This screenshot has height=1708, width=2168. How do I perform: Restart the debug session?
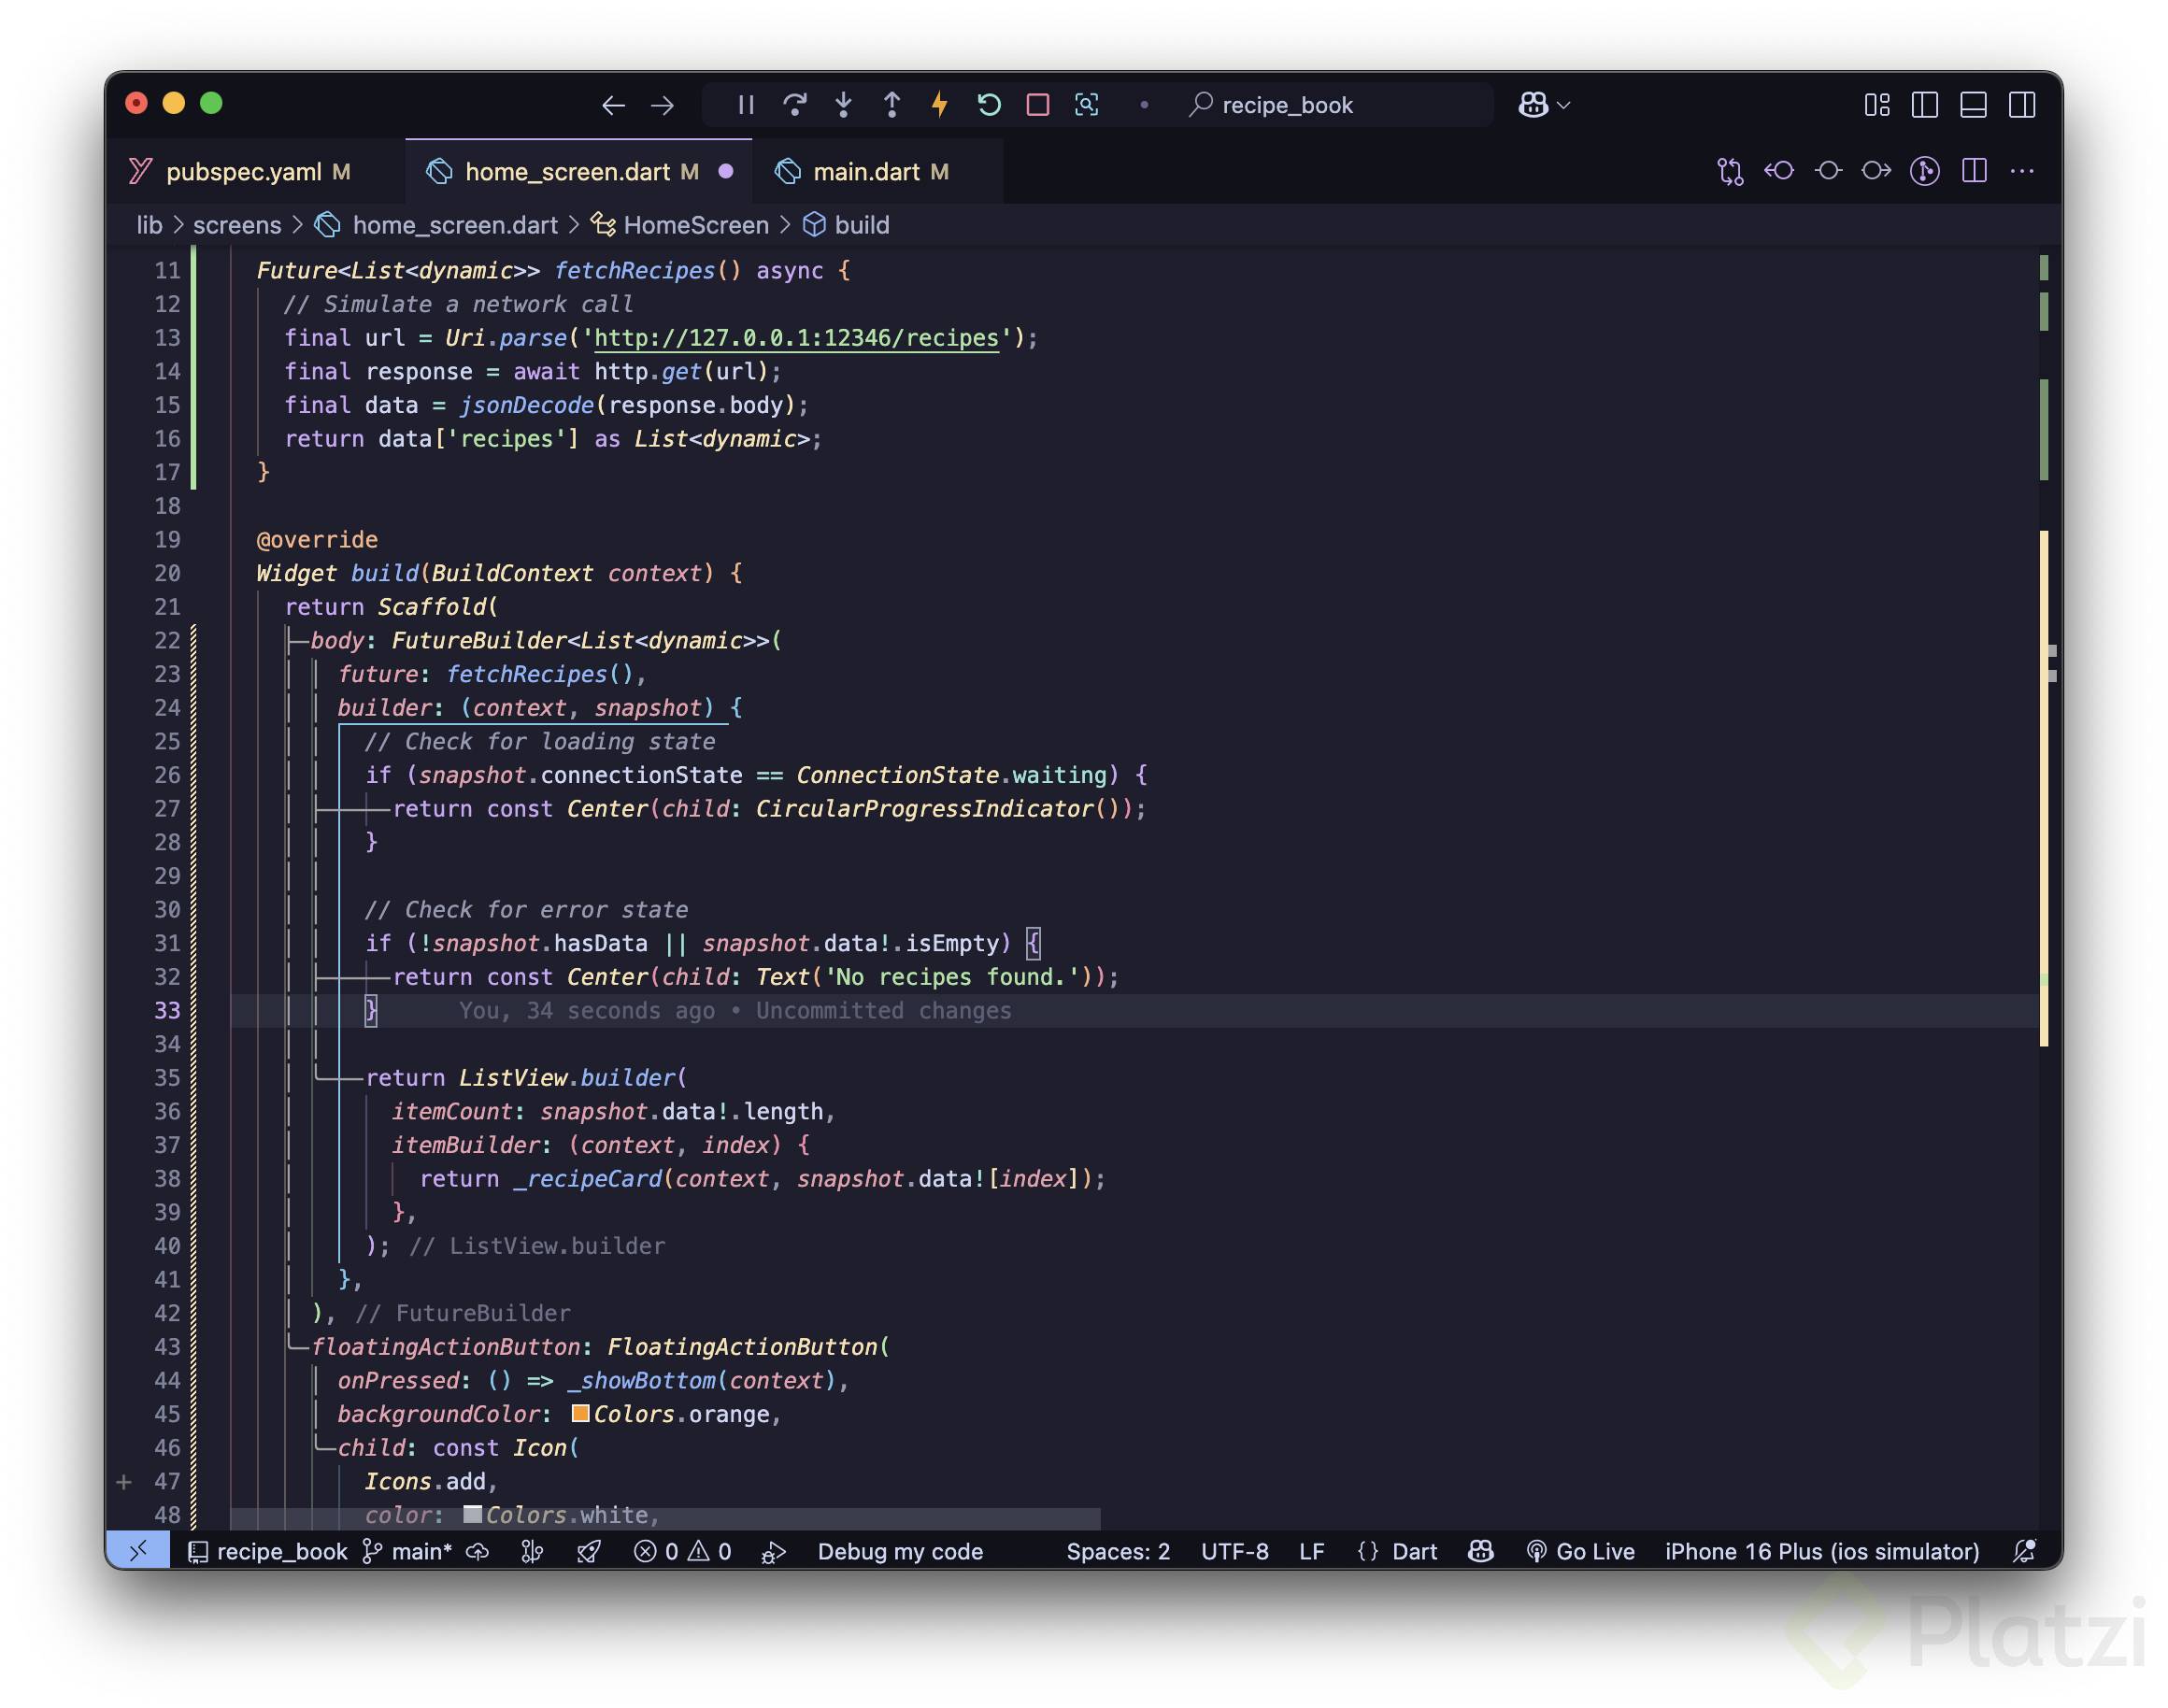988,105
